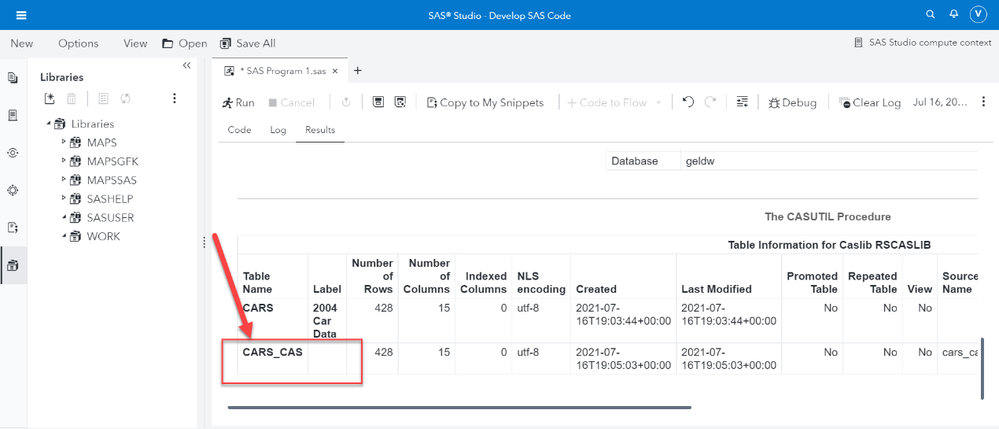
Task: Expand the MAPS library node
Action: [64, 143]
